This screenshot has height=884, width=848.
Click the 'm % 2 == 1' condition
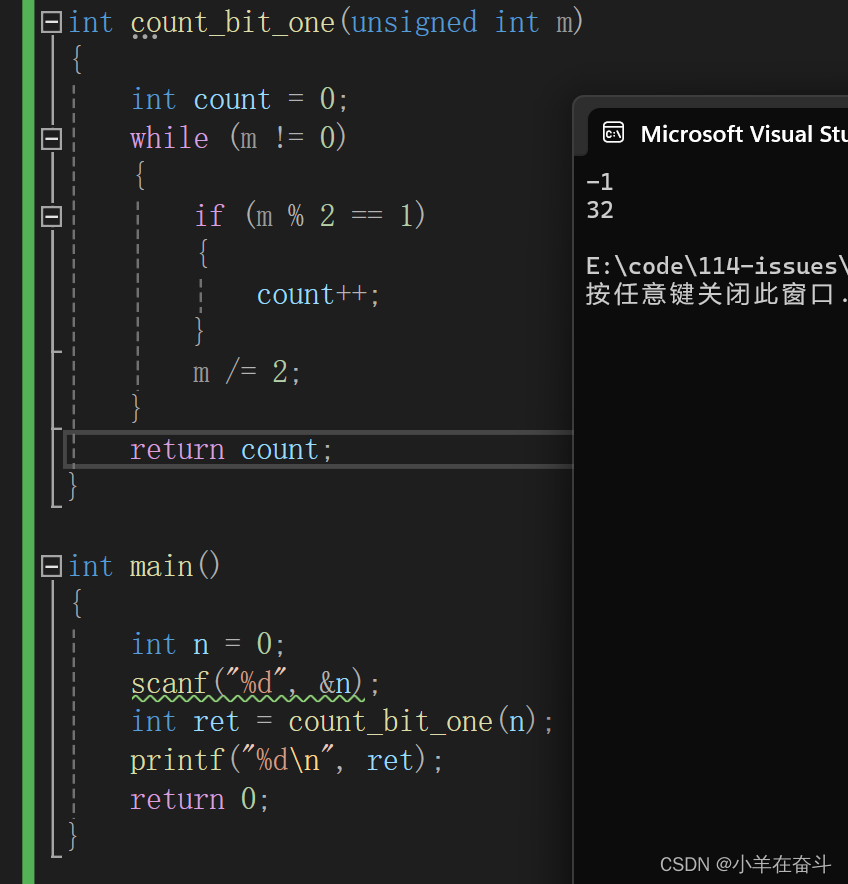335,216
